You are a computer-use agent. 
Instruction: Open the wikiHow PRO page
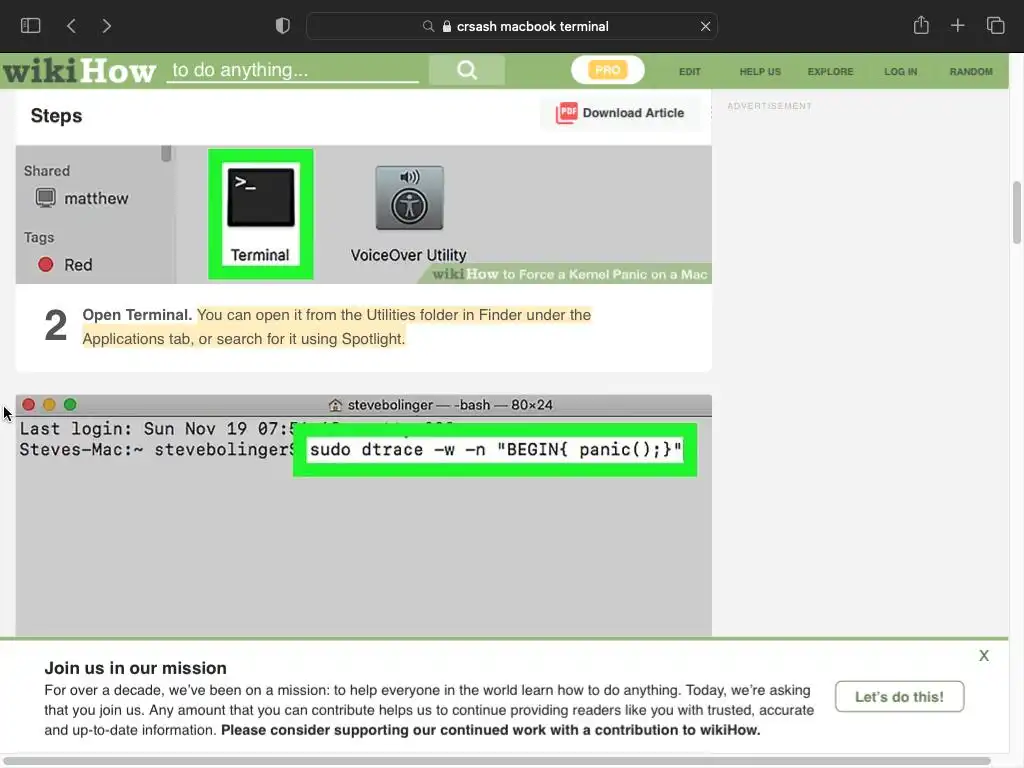(x=607, y=70)
